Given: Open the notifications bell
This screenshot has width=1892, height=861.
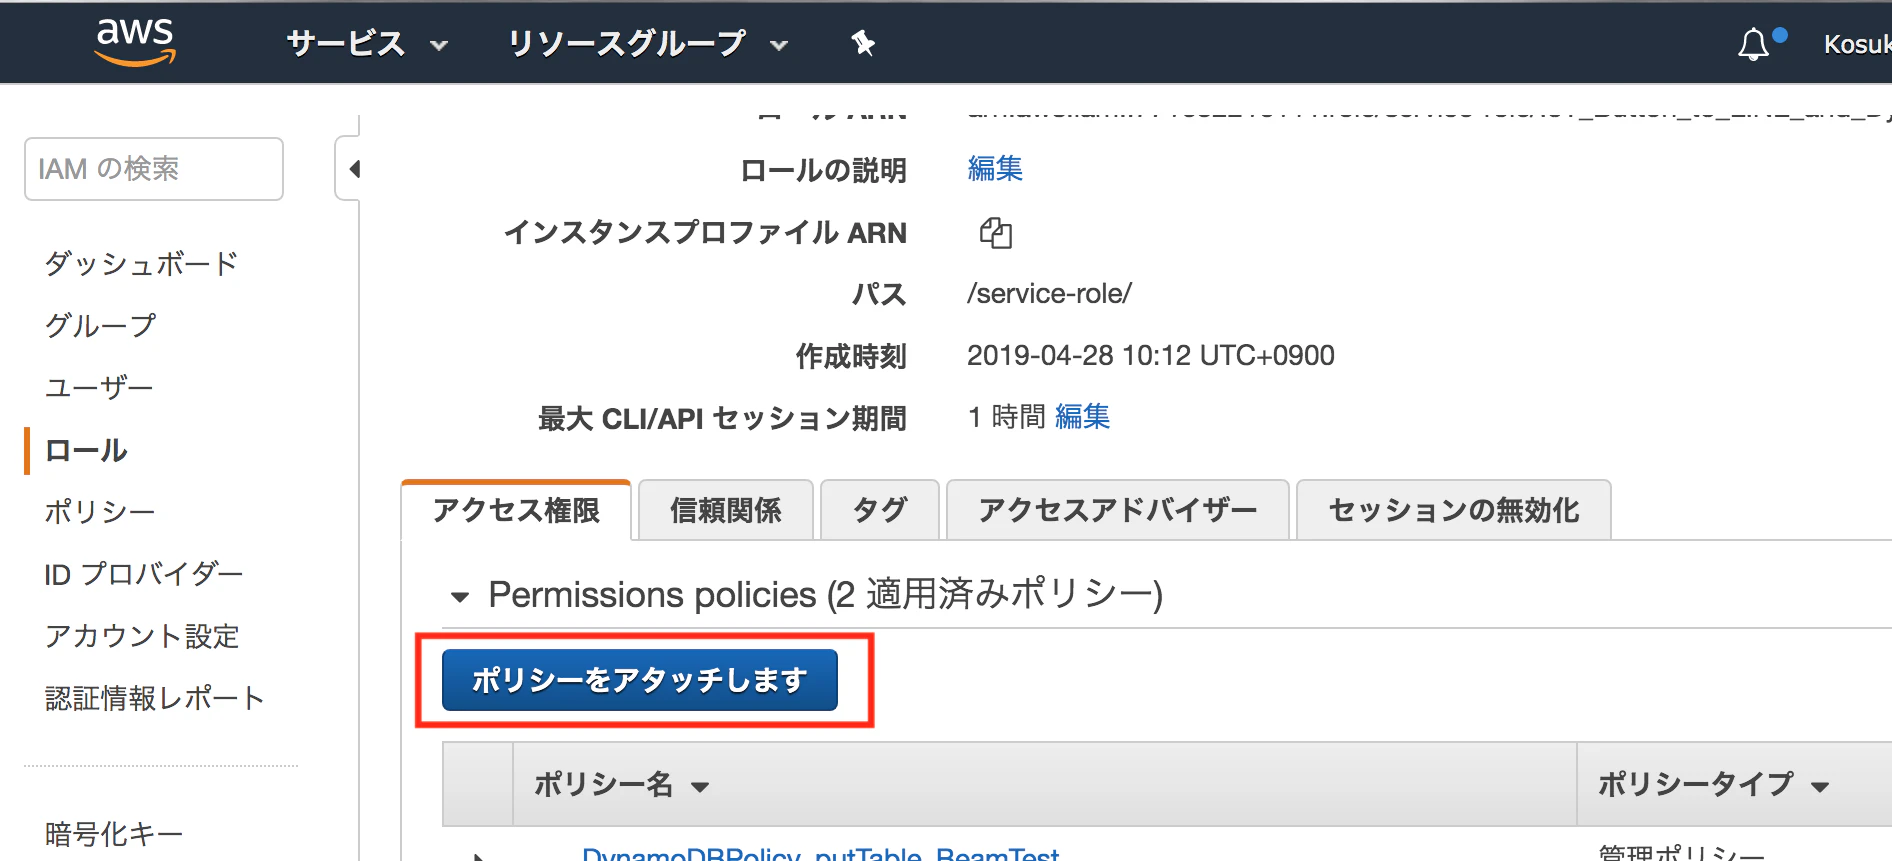Looking at the screenshot, I should (x=1753, y=44).
